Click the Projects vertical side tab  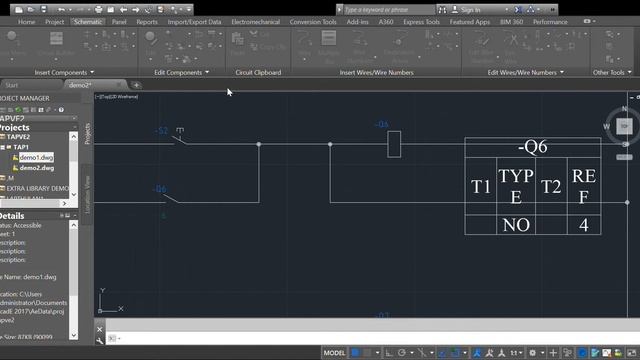click(x=87, y=133)
